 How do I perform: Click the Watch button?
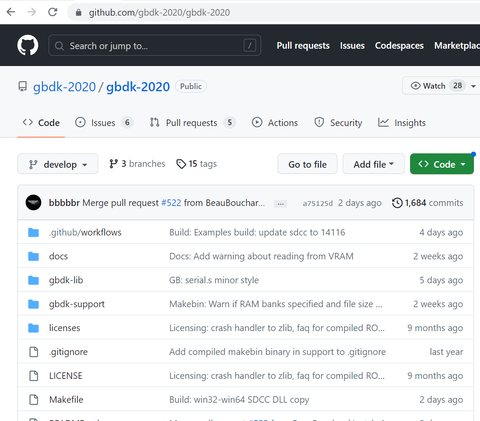[441, 86]
